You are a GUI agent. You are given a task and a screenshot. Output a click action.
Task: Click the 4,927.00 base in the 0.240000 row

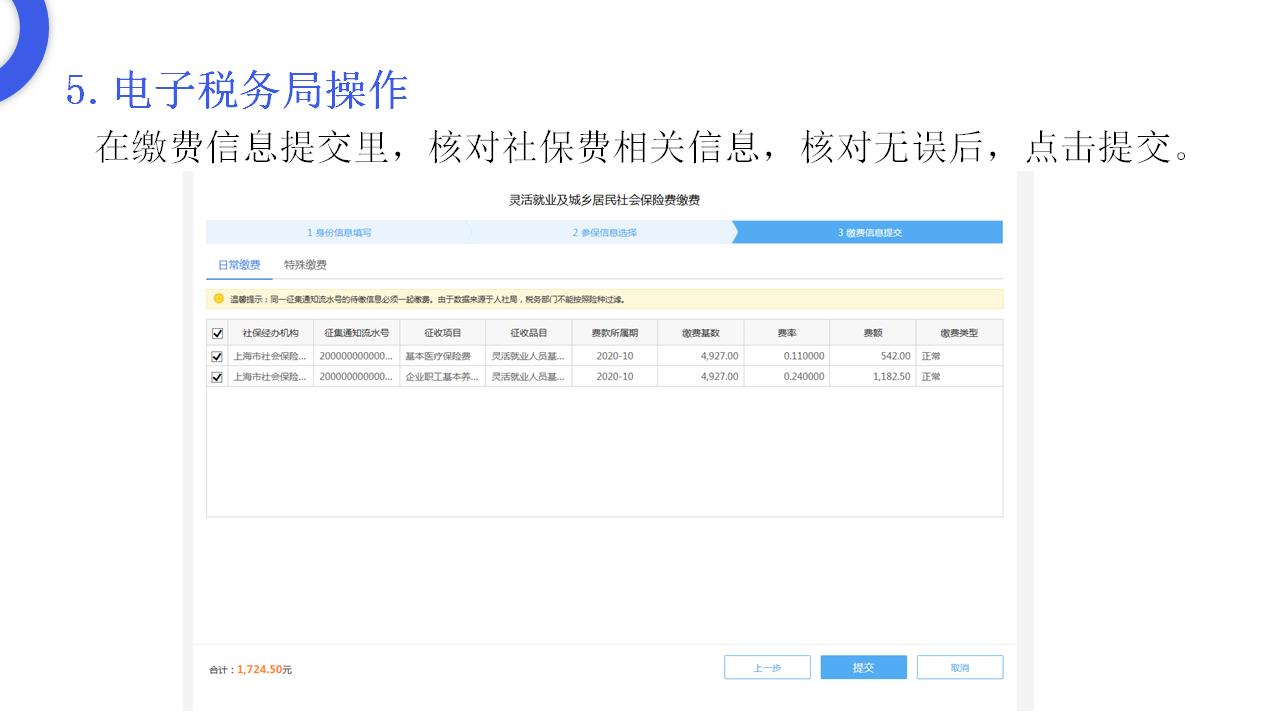tap(720, 377)
